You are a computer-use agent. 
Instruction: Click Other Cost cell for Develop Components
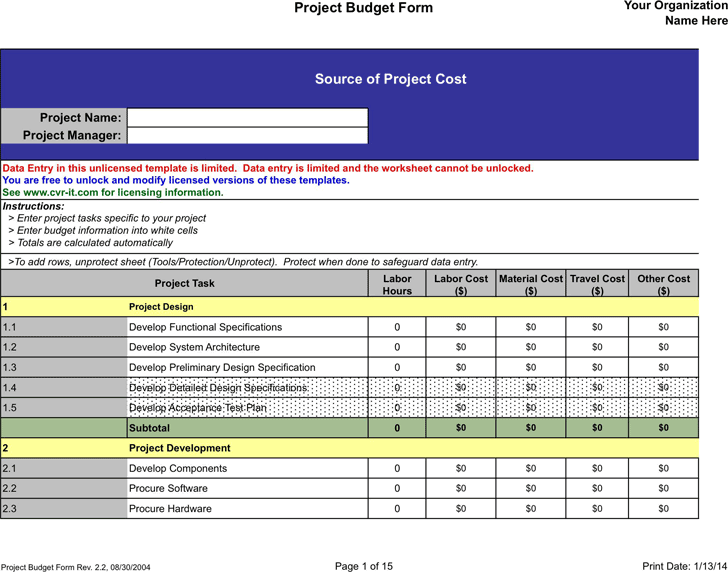click(663, 469)
